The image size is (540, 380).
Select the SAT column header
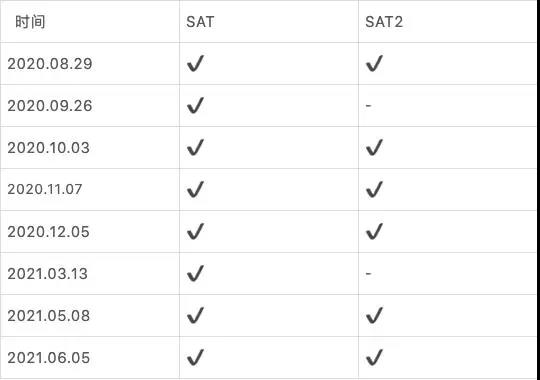[x=200, y=22]
